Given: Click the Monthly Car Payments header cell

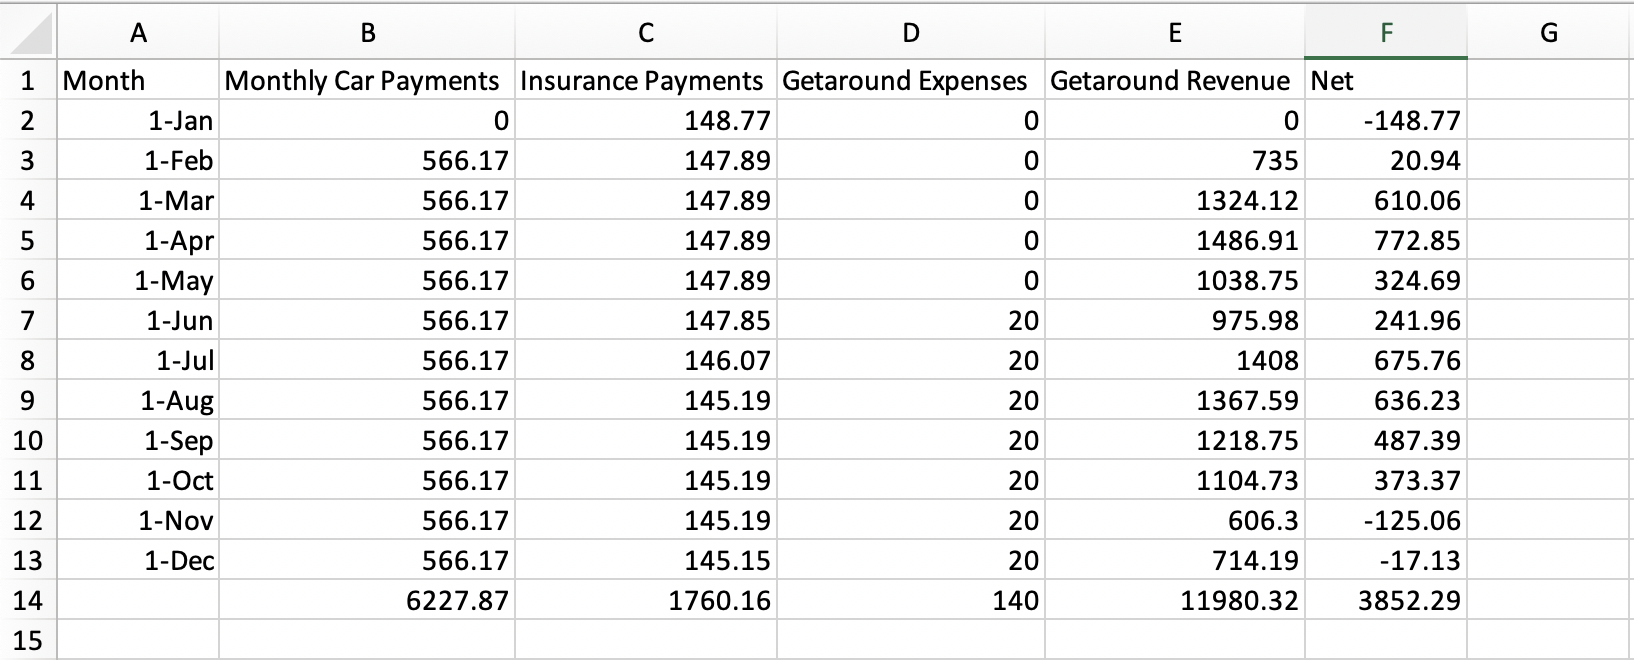Looking at the screenshot, I should (367, 80).
